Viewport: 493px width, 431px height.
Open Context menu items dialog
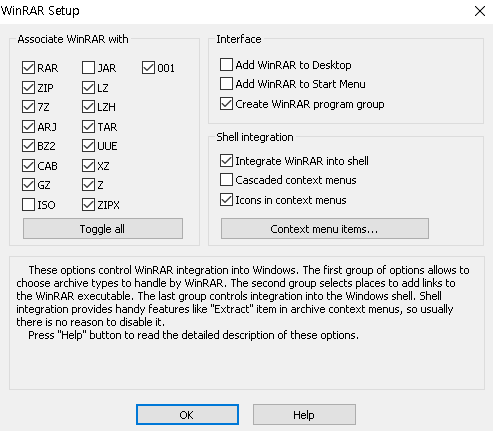(325, 229)
